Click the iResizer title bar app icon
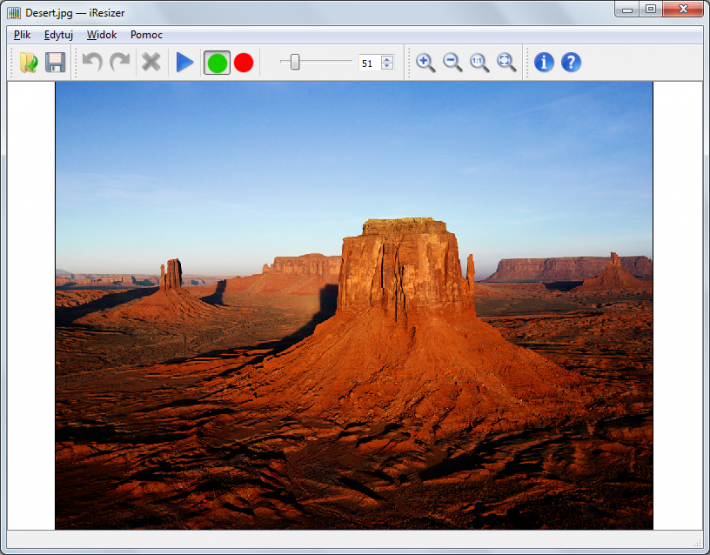The width and height of the screenshot is (710, 555). [x=14, y=13]
